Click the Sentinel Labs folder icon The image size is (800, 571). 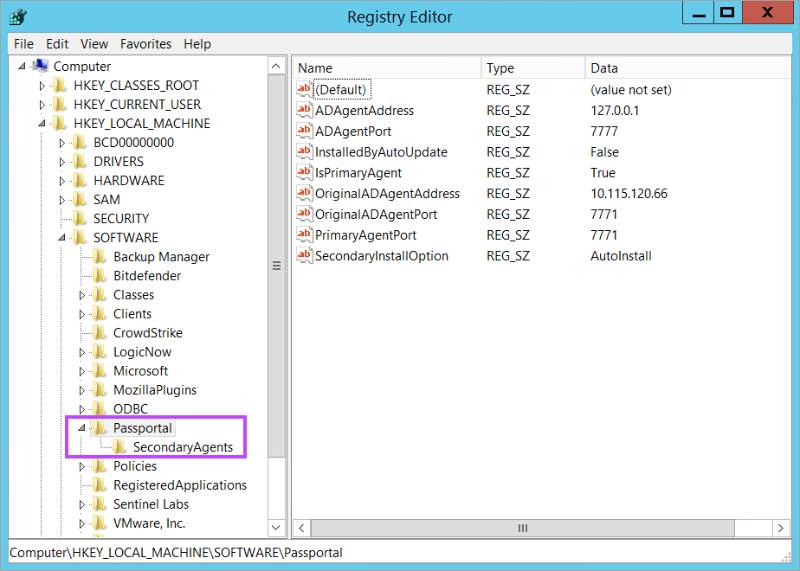[100, 504]
